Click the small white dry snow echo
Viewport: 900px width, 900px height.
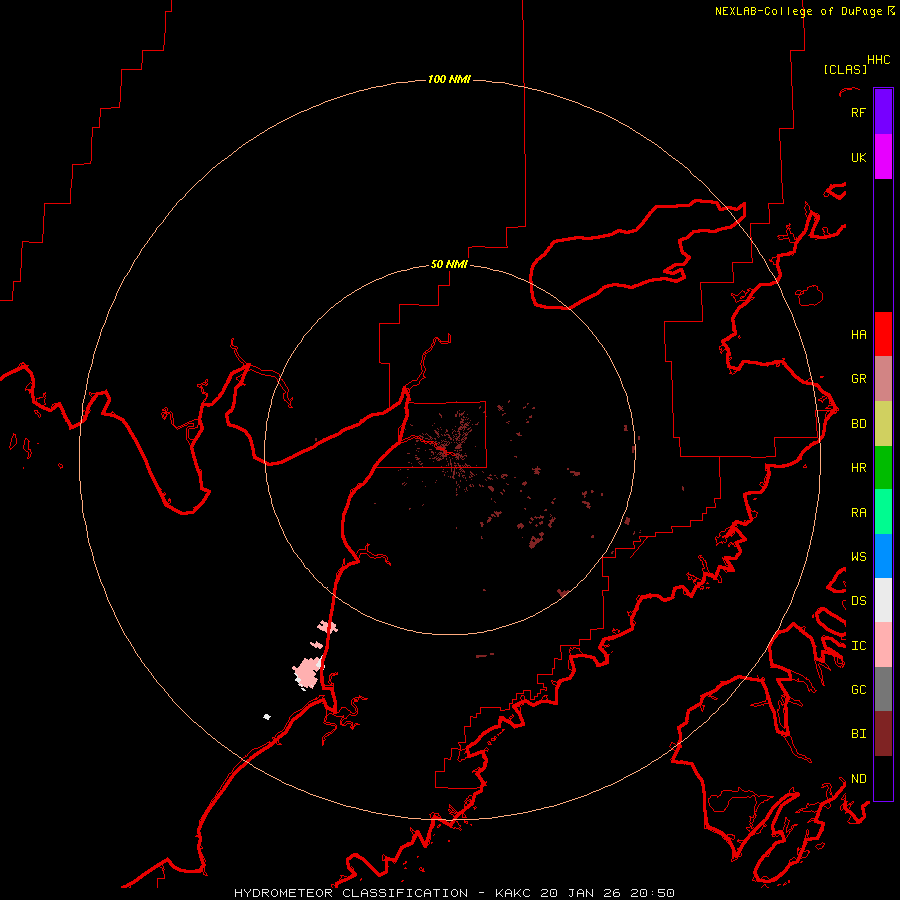point(266,716)
